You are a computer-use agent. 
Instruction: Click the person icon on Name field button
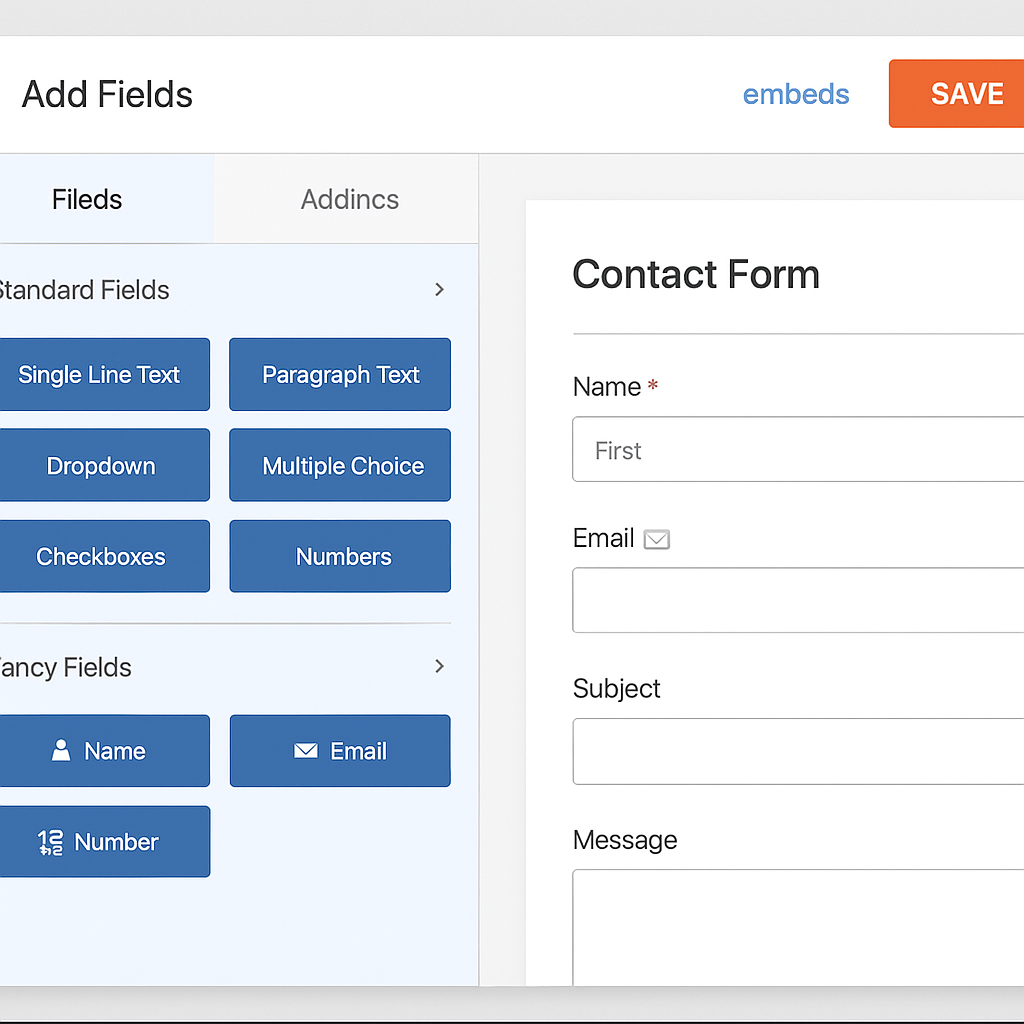point(61,750)
